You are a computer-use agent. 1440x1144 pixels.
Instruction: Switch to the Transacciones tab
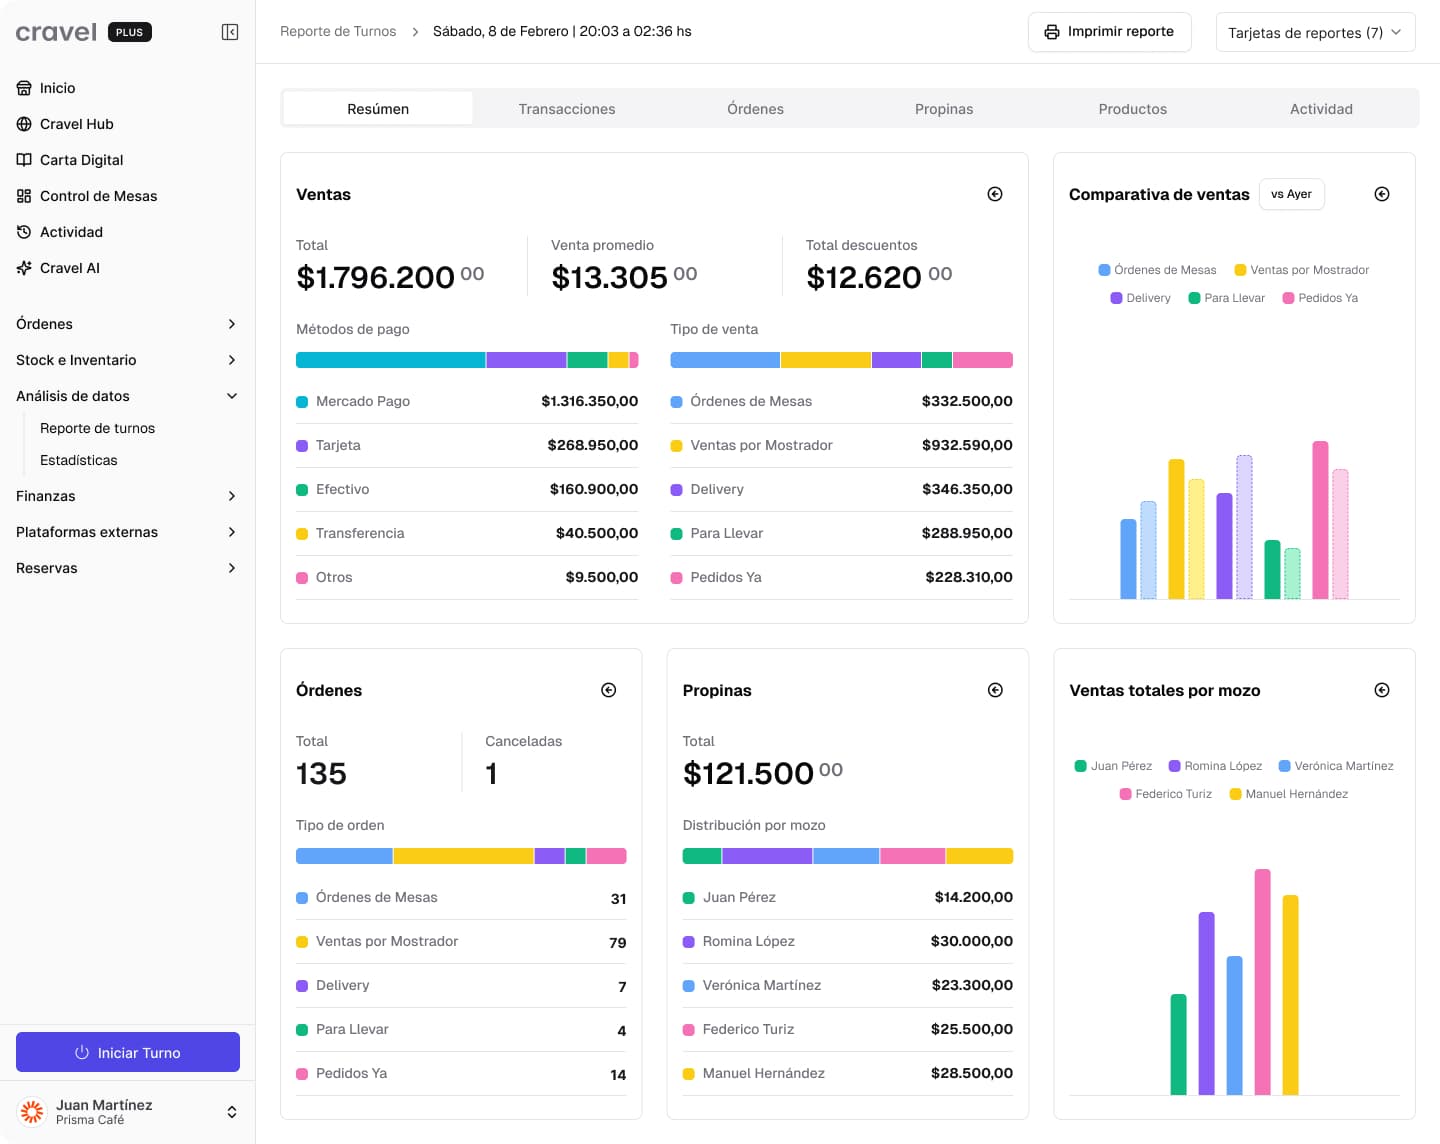point(566,109)
